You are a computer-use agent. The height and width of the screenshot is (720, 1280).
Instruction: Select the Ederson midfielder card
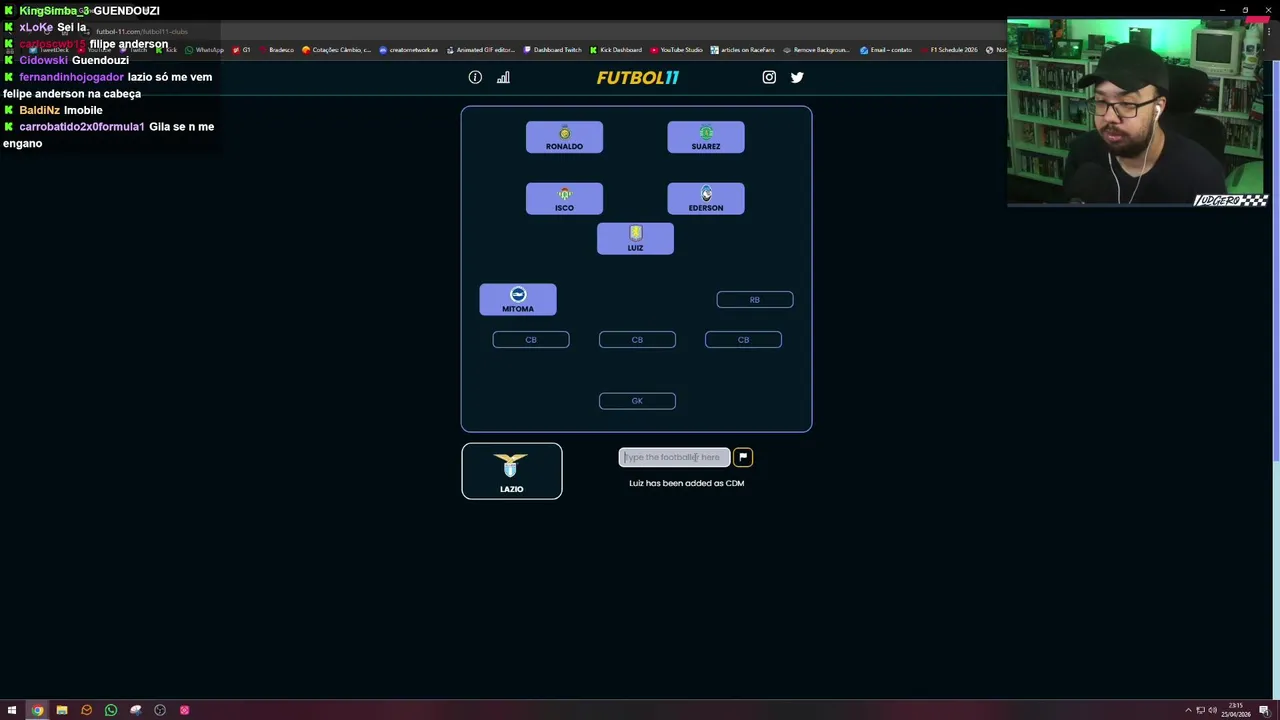pyautogui.click(x=706, y=198)
